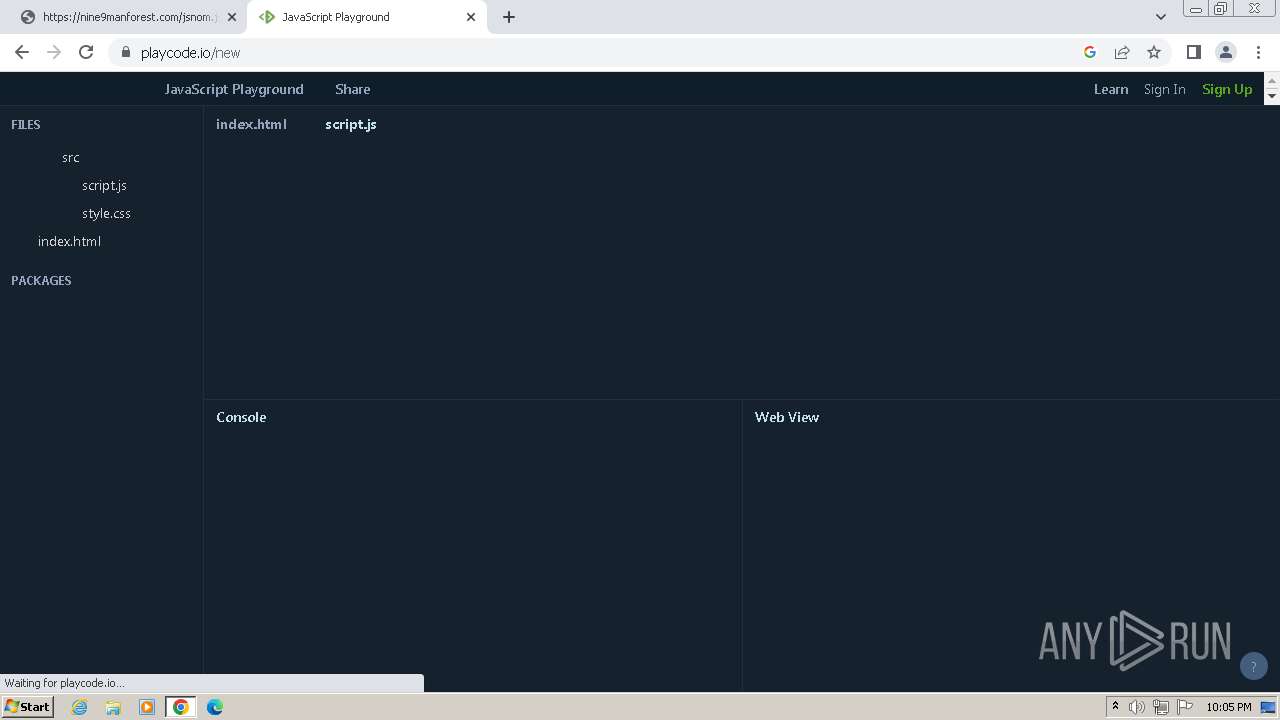1280x720 pixels.
Task: Click the share page icon
Action: [x=1122, y=52]
